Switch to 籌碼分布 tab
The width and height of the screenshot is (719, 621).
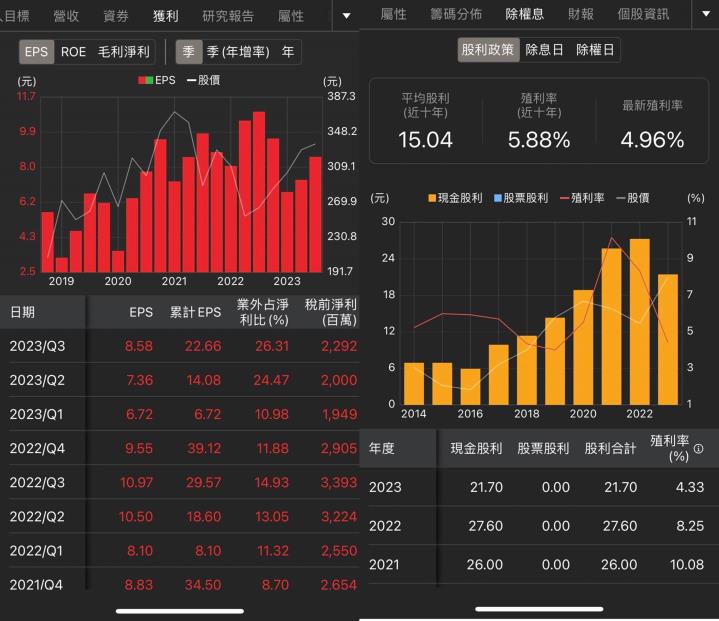(x=455, y=15)
